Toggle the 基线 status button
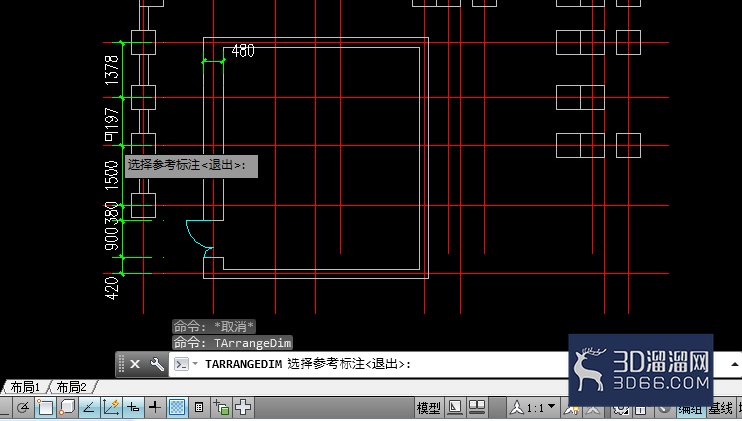 [x=720, y=409]
